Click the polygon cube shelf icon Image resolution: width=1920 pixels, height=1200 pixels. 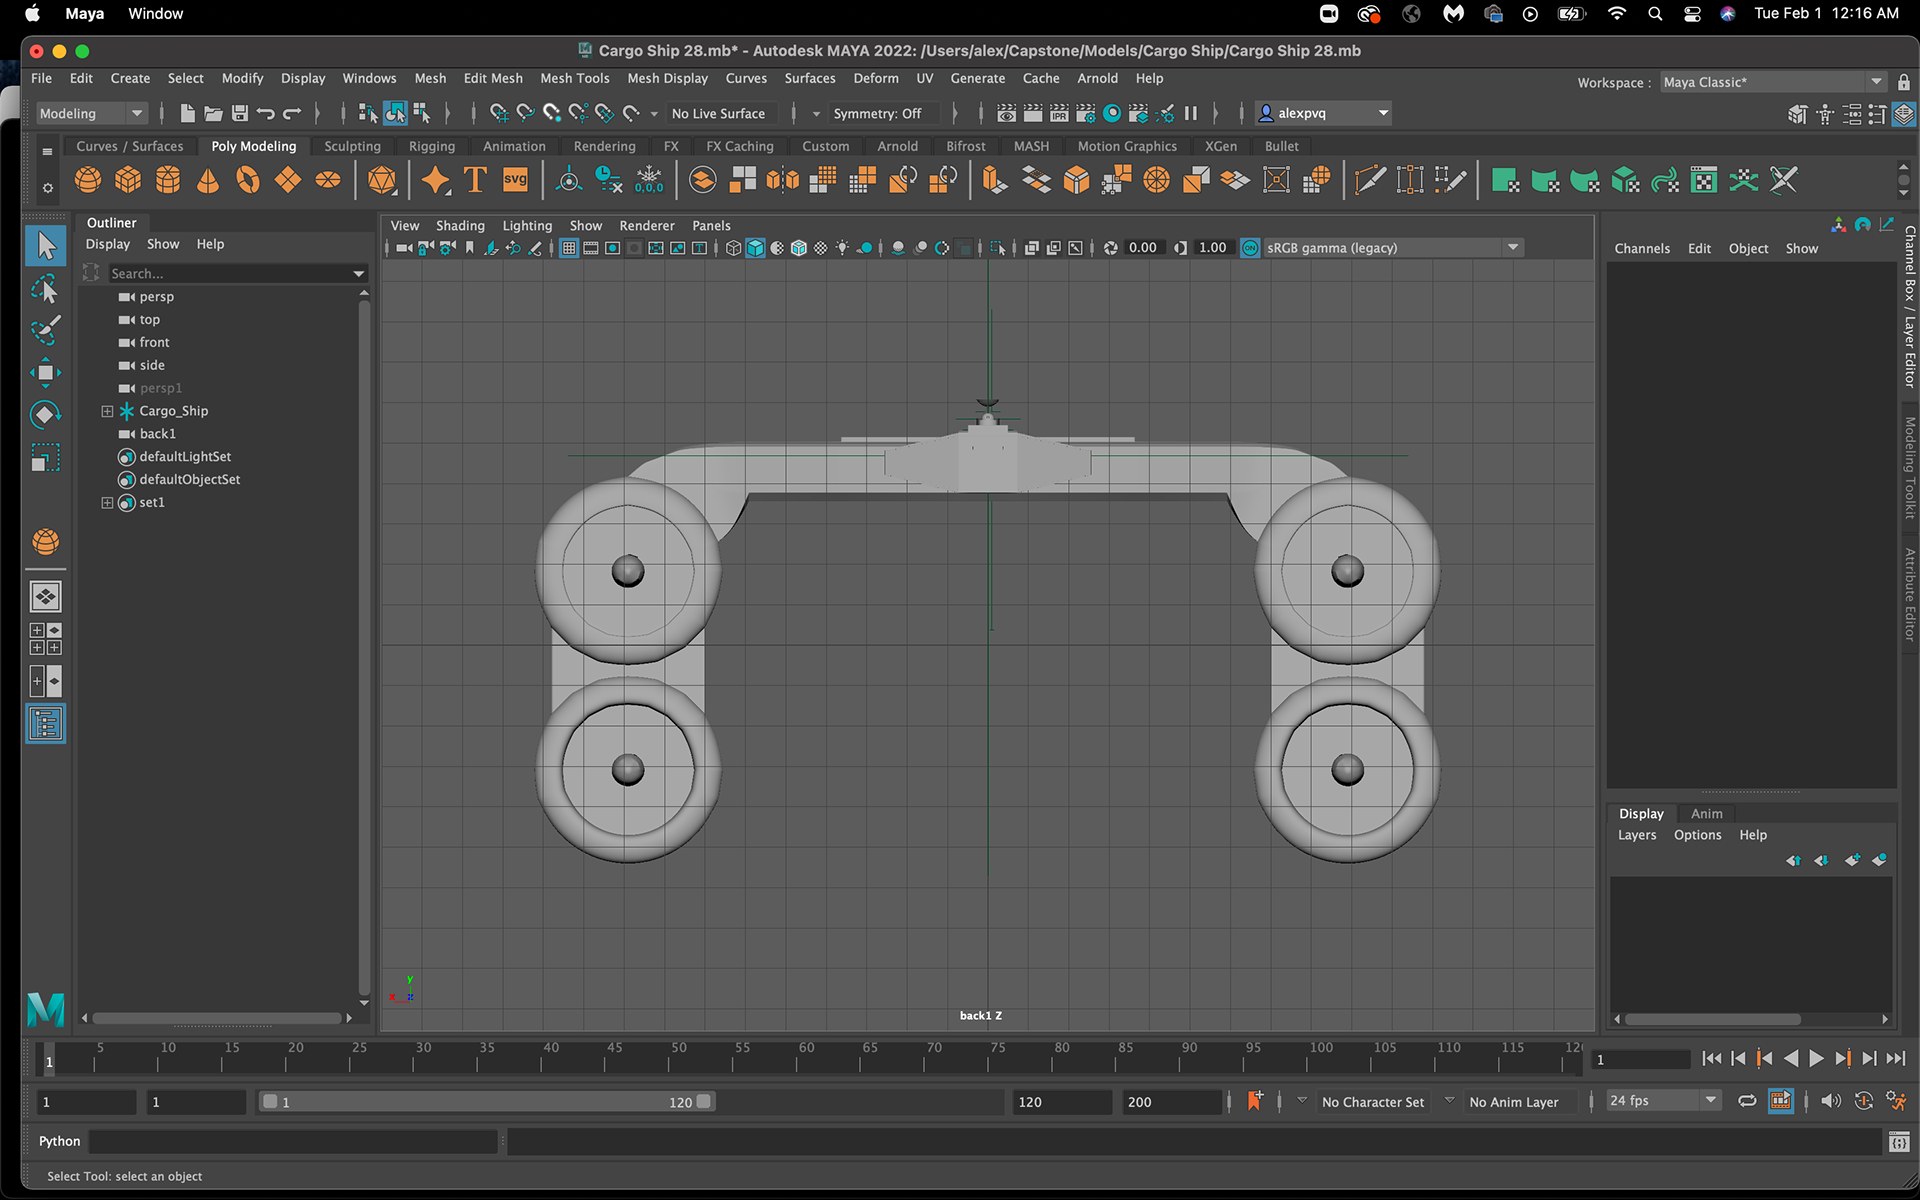(x=128, y=180)
